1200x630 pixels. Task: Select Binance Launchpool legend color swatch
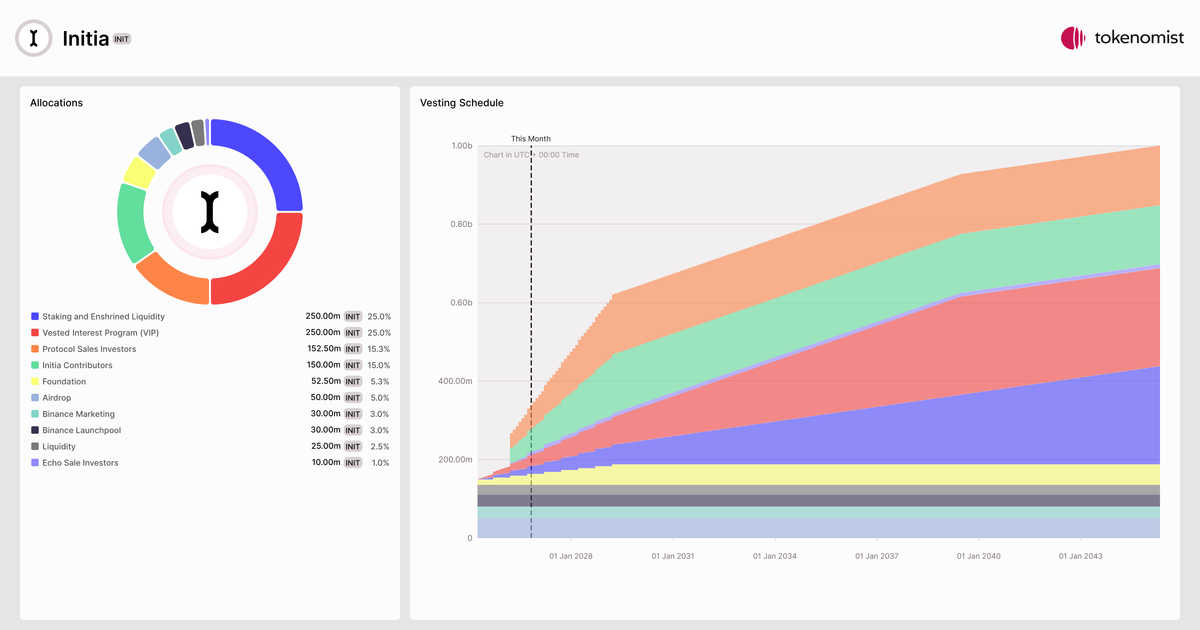pyautogui.click(x=35, y=430)
